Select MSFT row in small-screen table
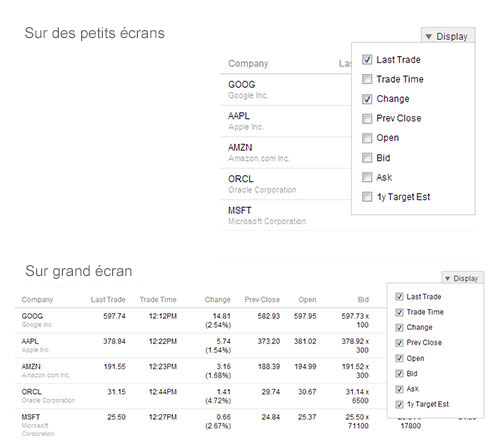Screen dimensions: 500x447 pos(286,215)
